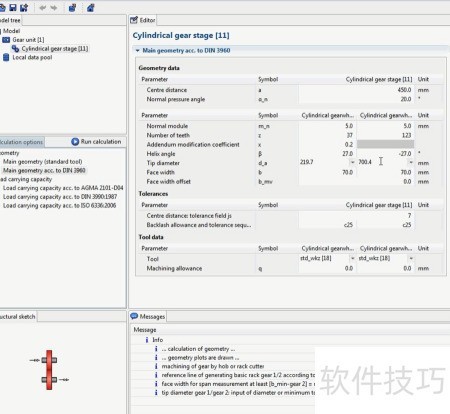Switch to the Messages tab
The width and height of the screenshot is (450, 414).
(148, 316)
